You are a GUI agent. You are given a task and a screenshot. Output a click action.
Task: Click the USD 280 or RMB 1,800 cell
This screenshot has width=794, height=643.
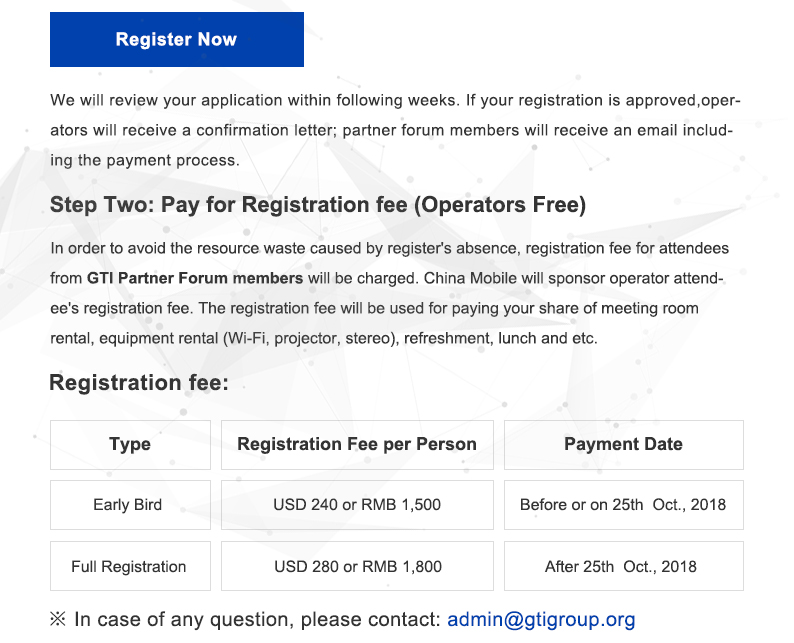(x=357, y=566)
